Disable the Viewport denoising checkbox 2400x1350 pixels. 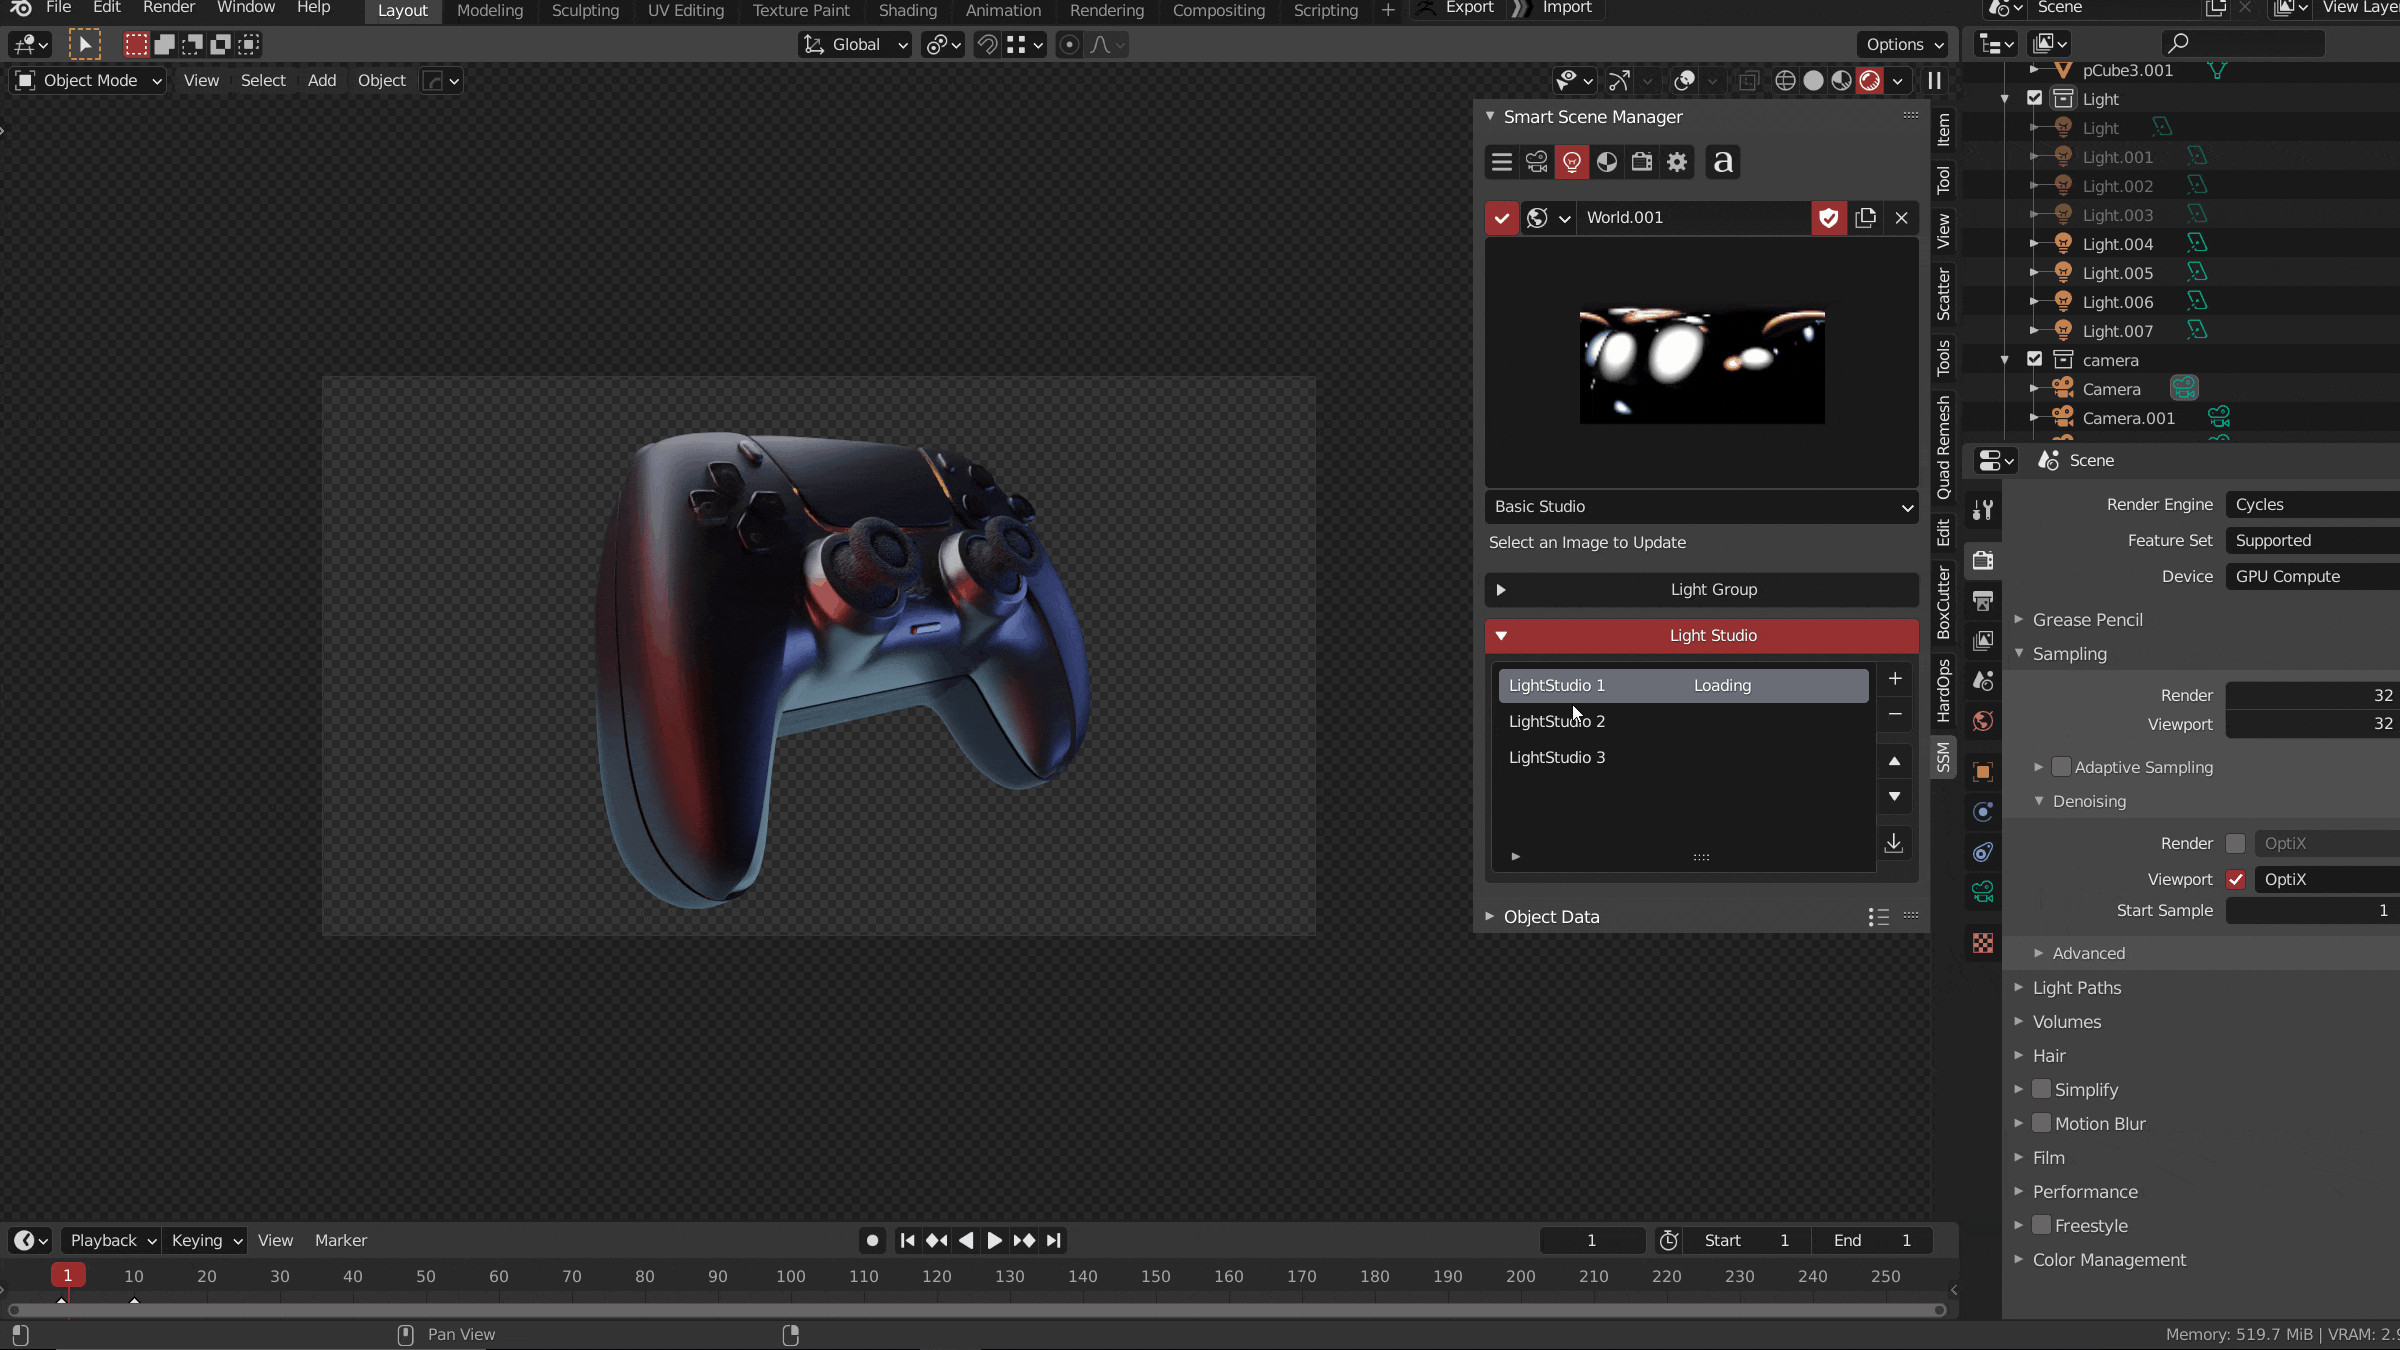tap(2236, 880)
